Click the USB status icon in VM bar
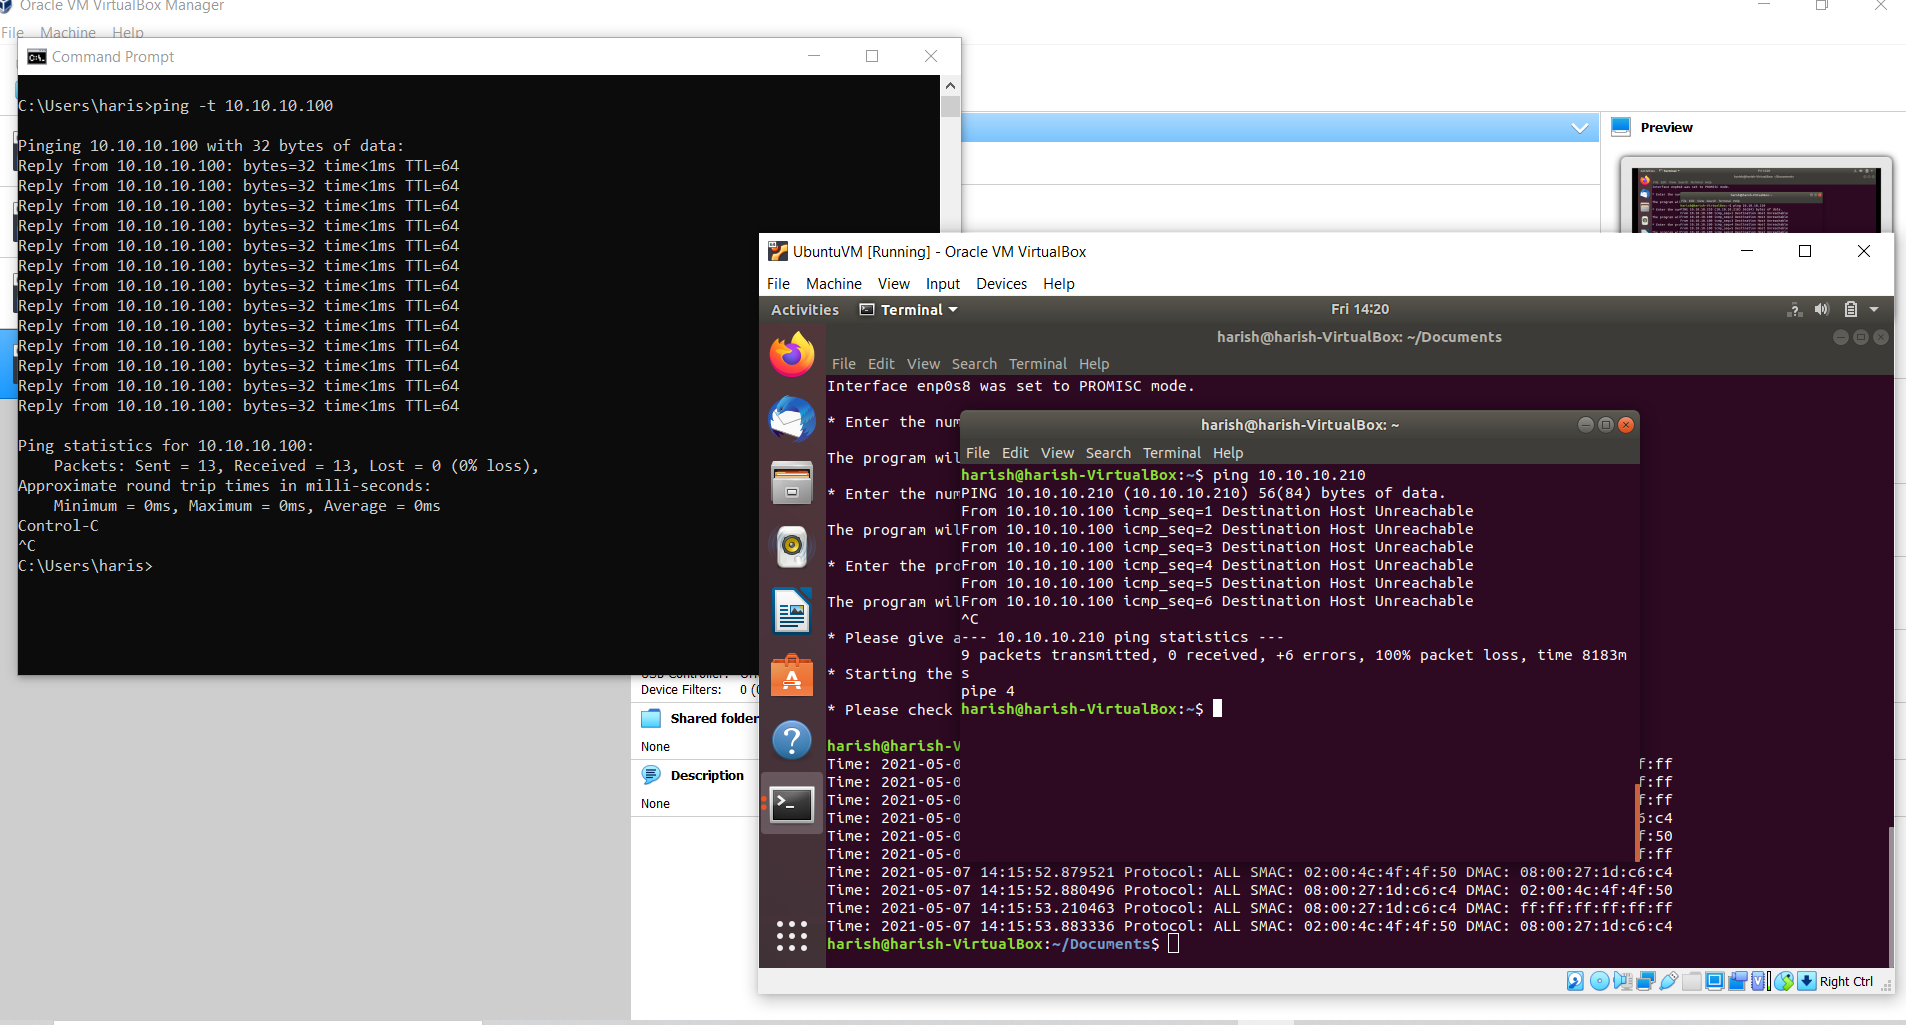 [1669, 981]
